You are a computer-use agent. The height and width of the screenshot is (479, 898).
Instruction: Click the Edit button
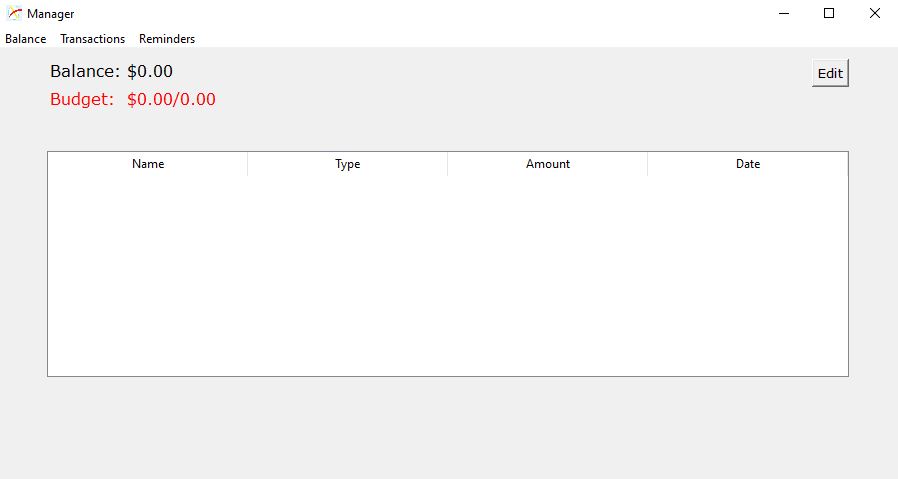pyautogui.click(x=830, y=73)
